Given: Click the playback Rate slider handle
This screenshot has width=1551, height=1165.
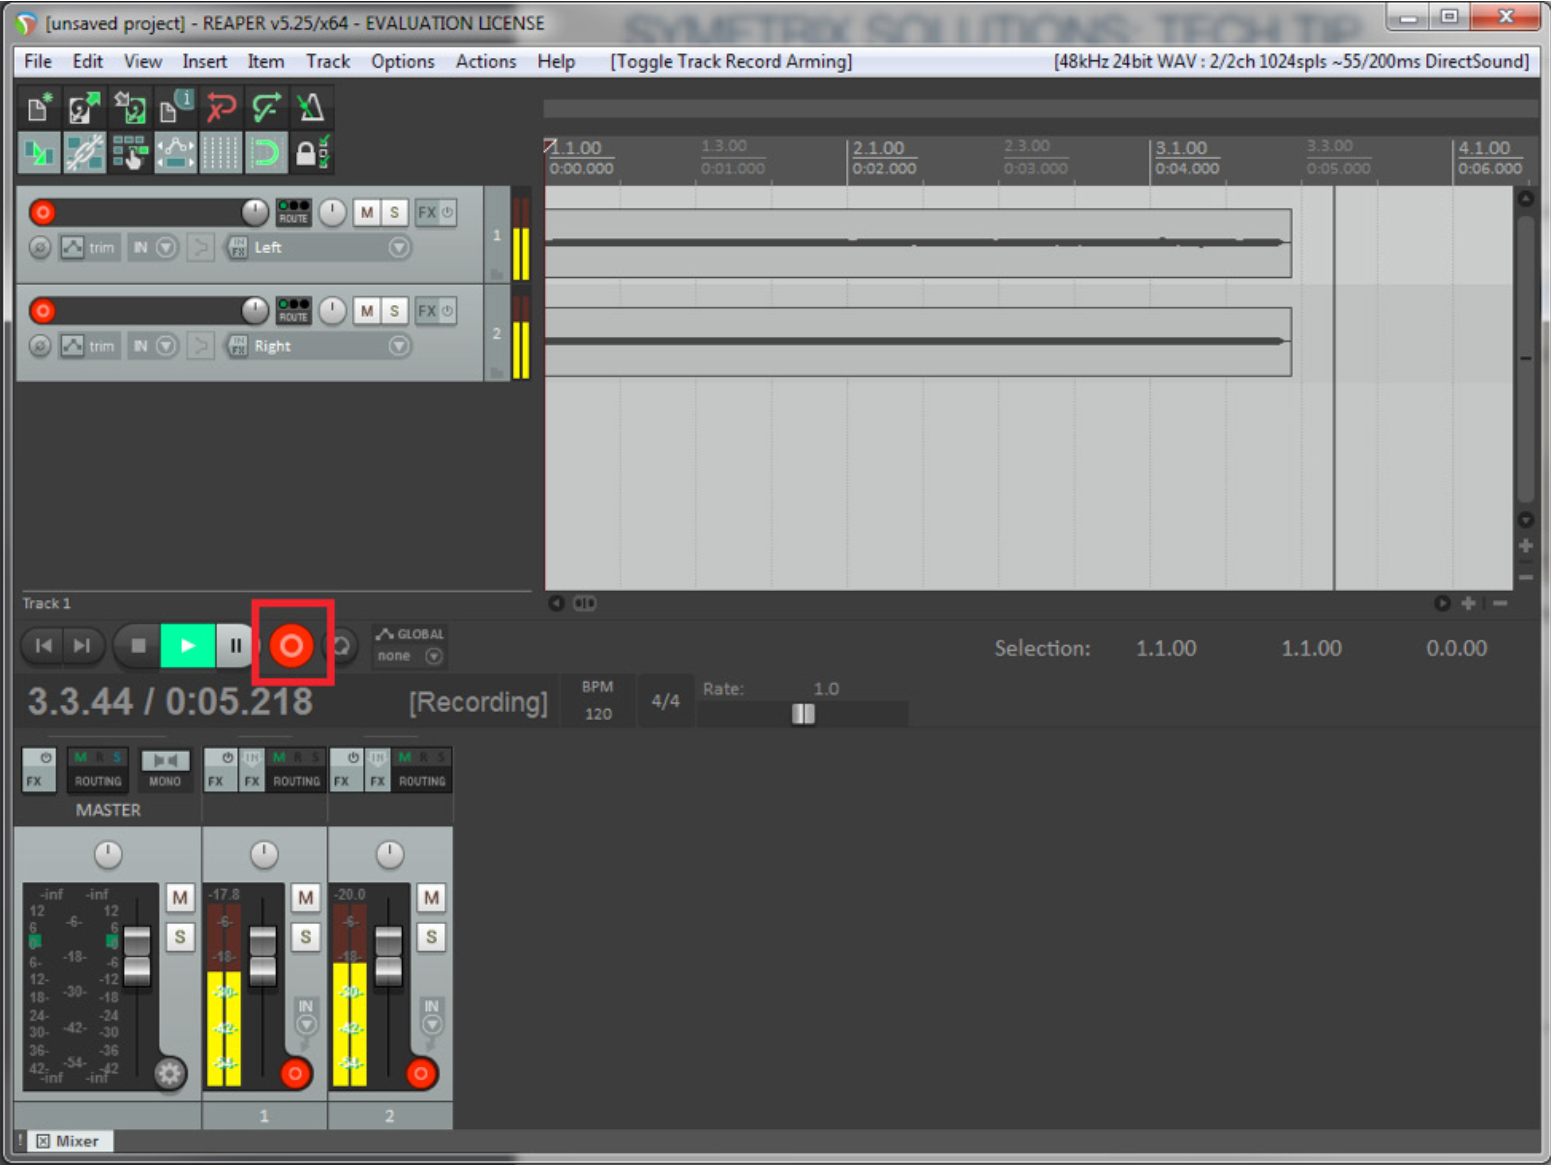Looking at the screenshot, I should point(803,714).
